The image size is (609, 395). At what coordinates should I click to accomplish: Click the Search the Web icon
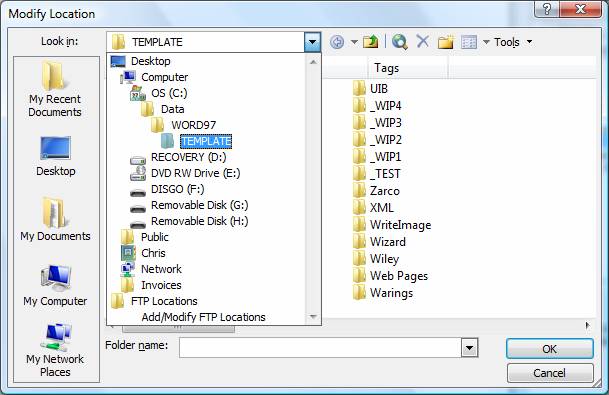point(400,42)
